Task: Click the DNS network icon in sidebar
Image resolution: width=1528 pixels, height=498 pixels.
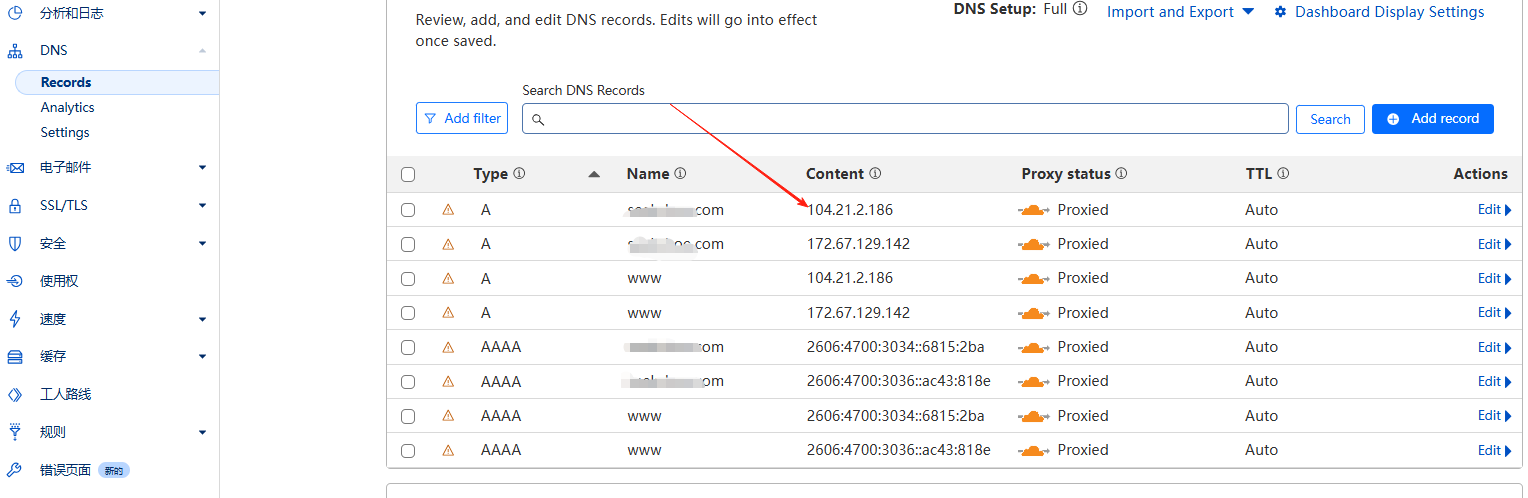Action: pyautogui.click(x=15, y=51)
